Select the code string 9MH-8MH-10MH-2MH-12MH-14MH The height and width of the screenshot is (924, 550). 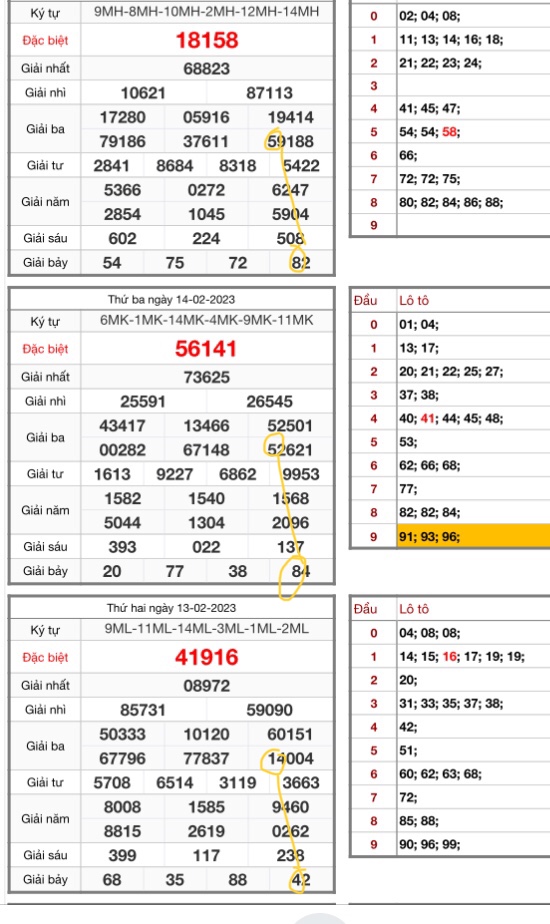pyautogui.click(x=206, y=11)
